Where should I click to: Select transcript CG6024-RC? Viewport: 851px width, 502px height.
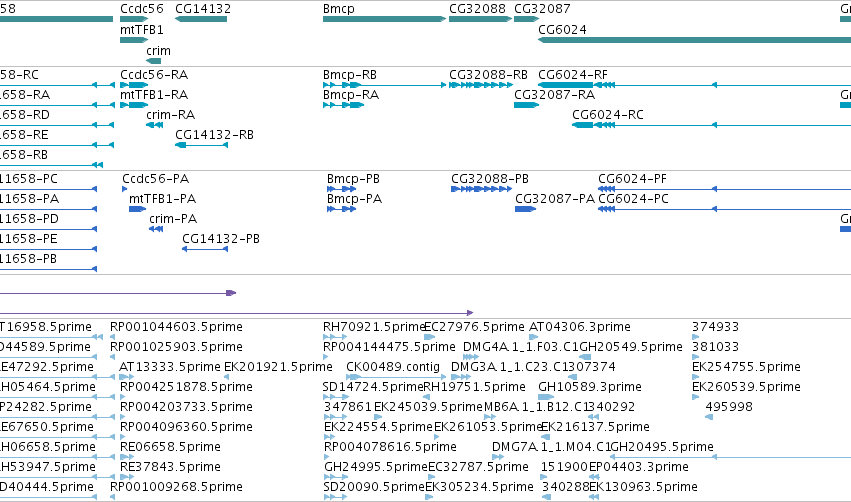click(x=608, y=115)
